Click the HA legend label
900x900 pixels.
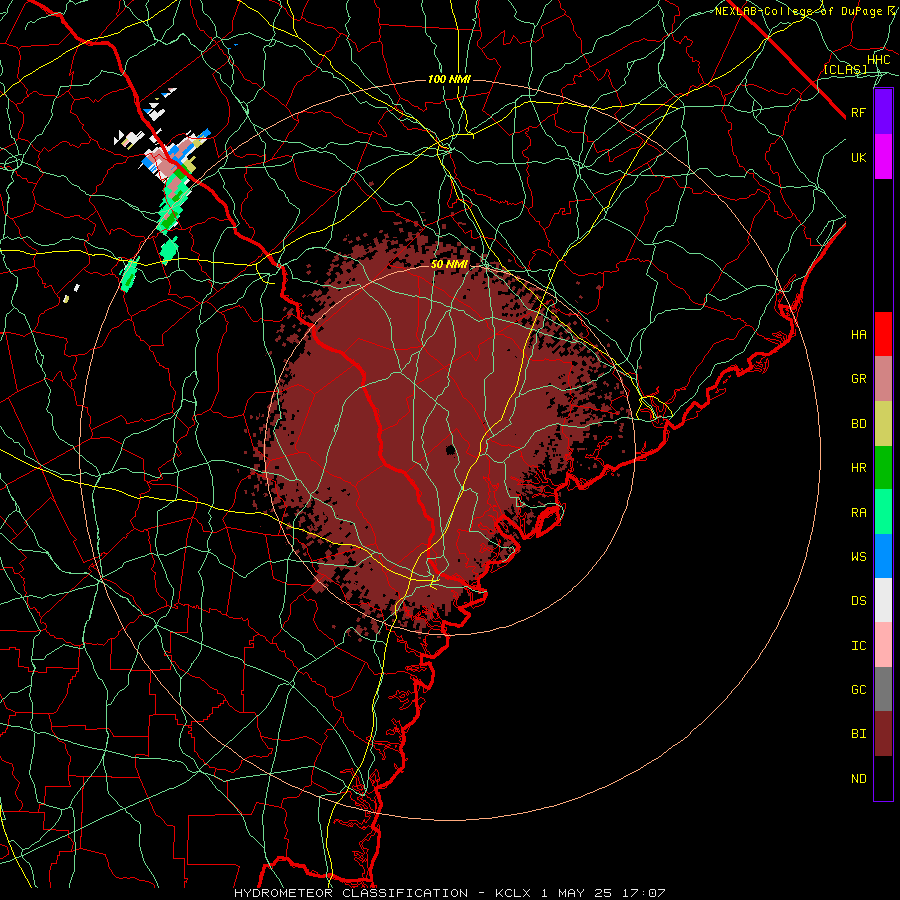tap(859, 335)
